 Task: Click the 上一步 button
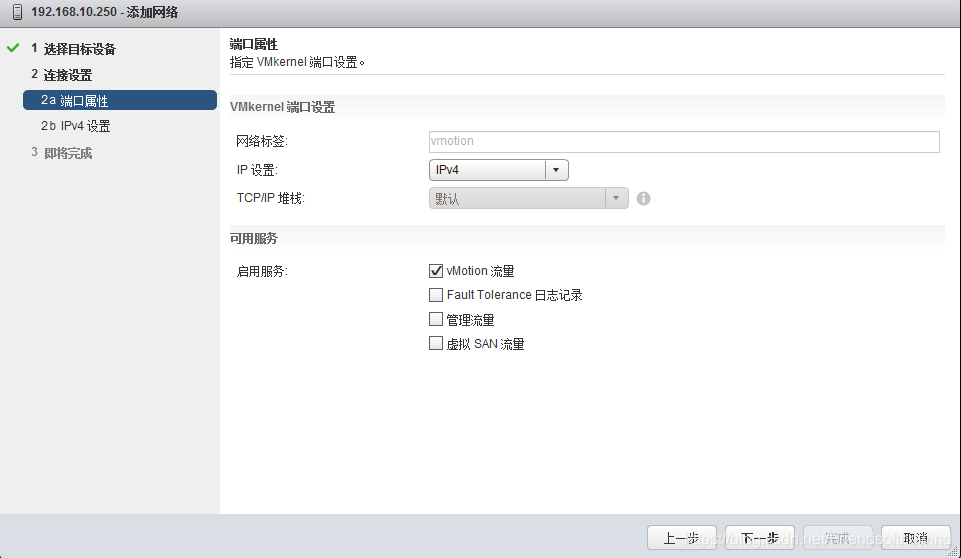tap(682, 538)
